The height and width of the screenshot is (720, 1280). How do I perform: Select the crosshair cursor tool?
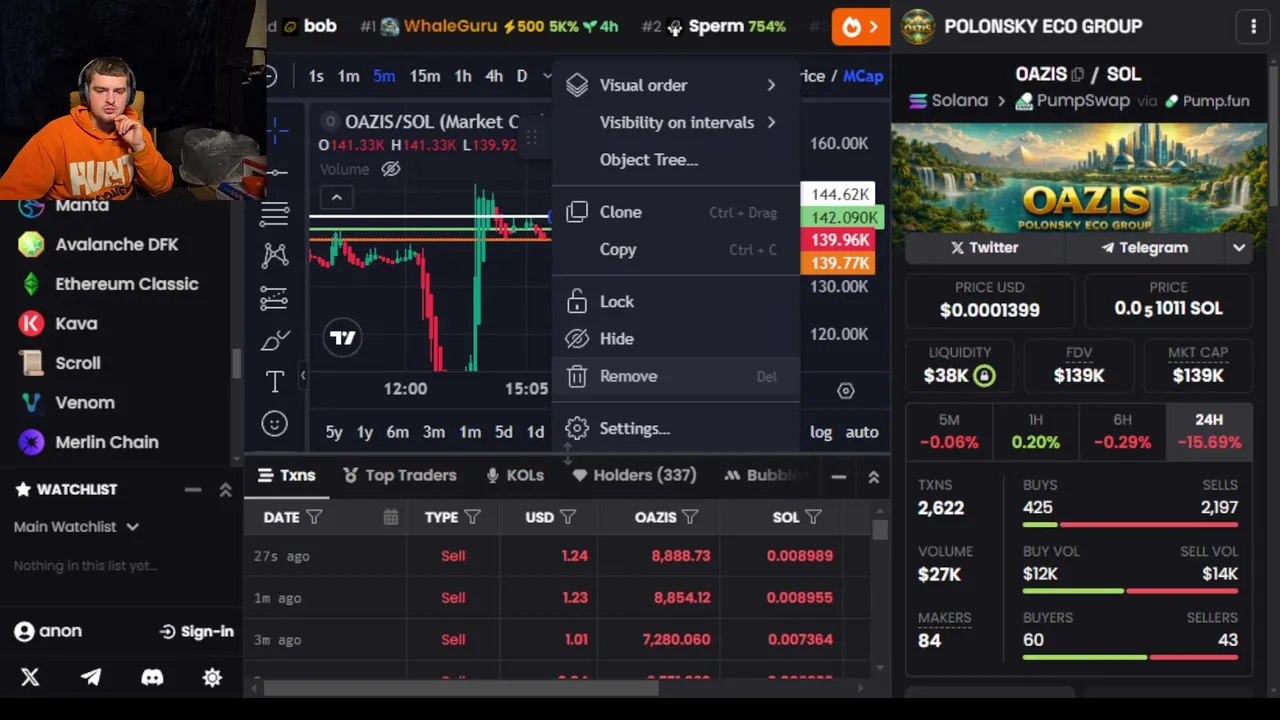point(276,129)
